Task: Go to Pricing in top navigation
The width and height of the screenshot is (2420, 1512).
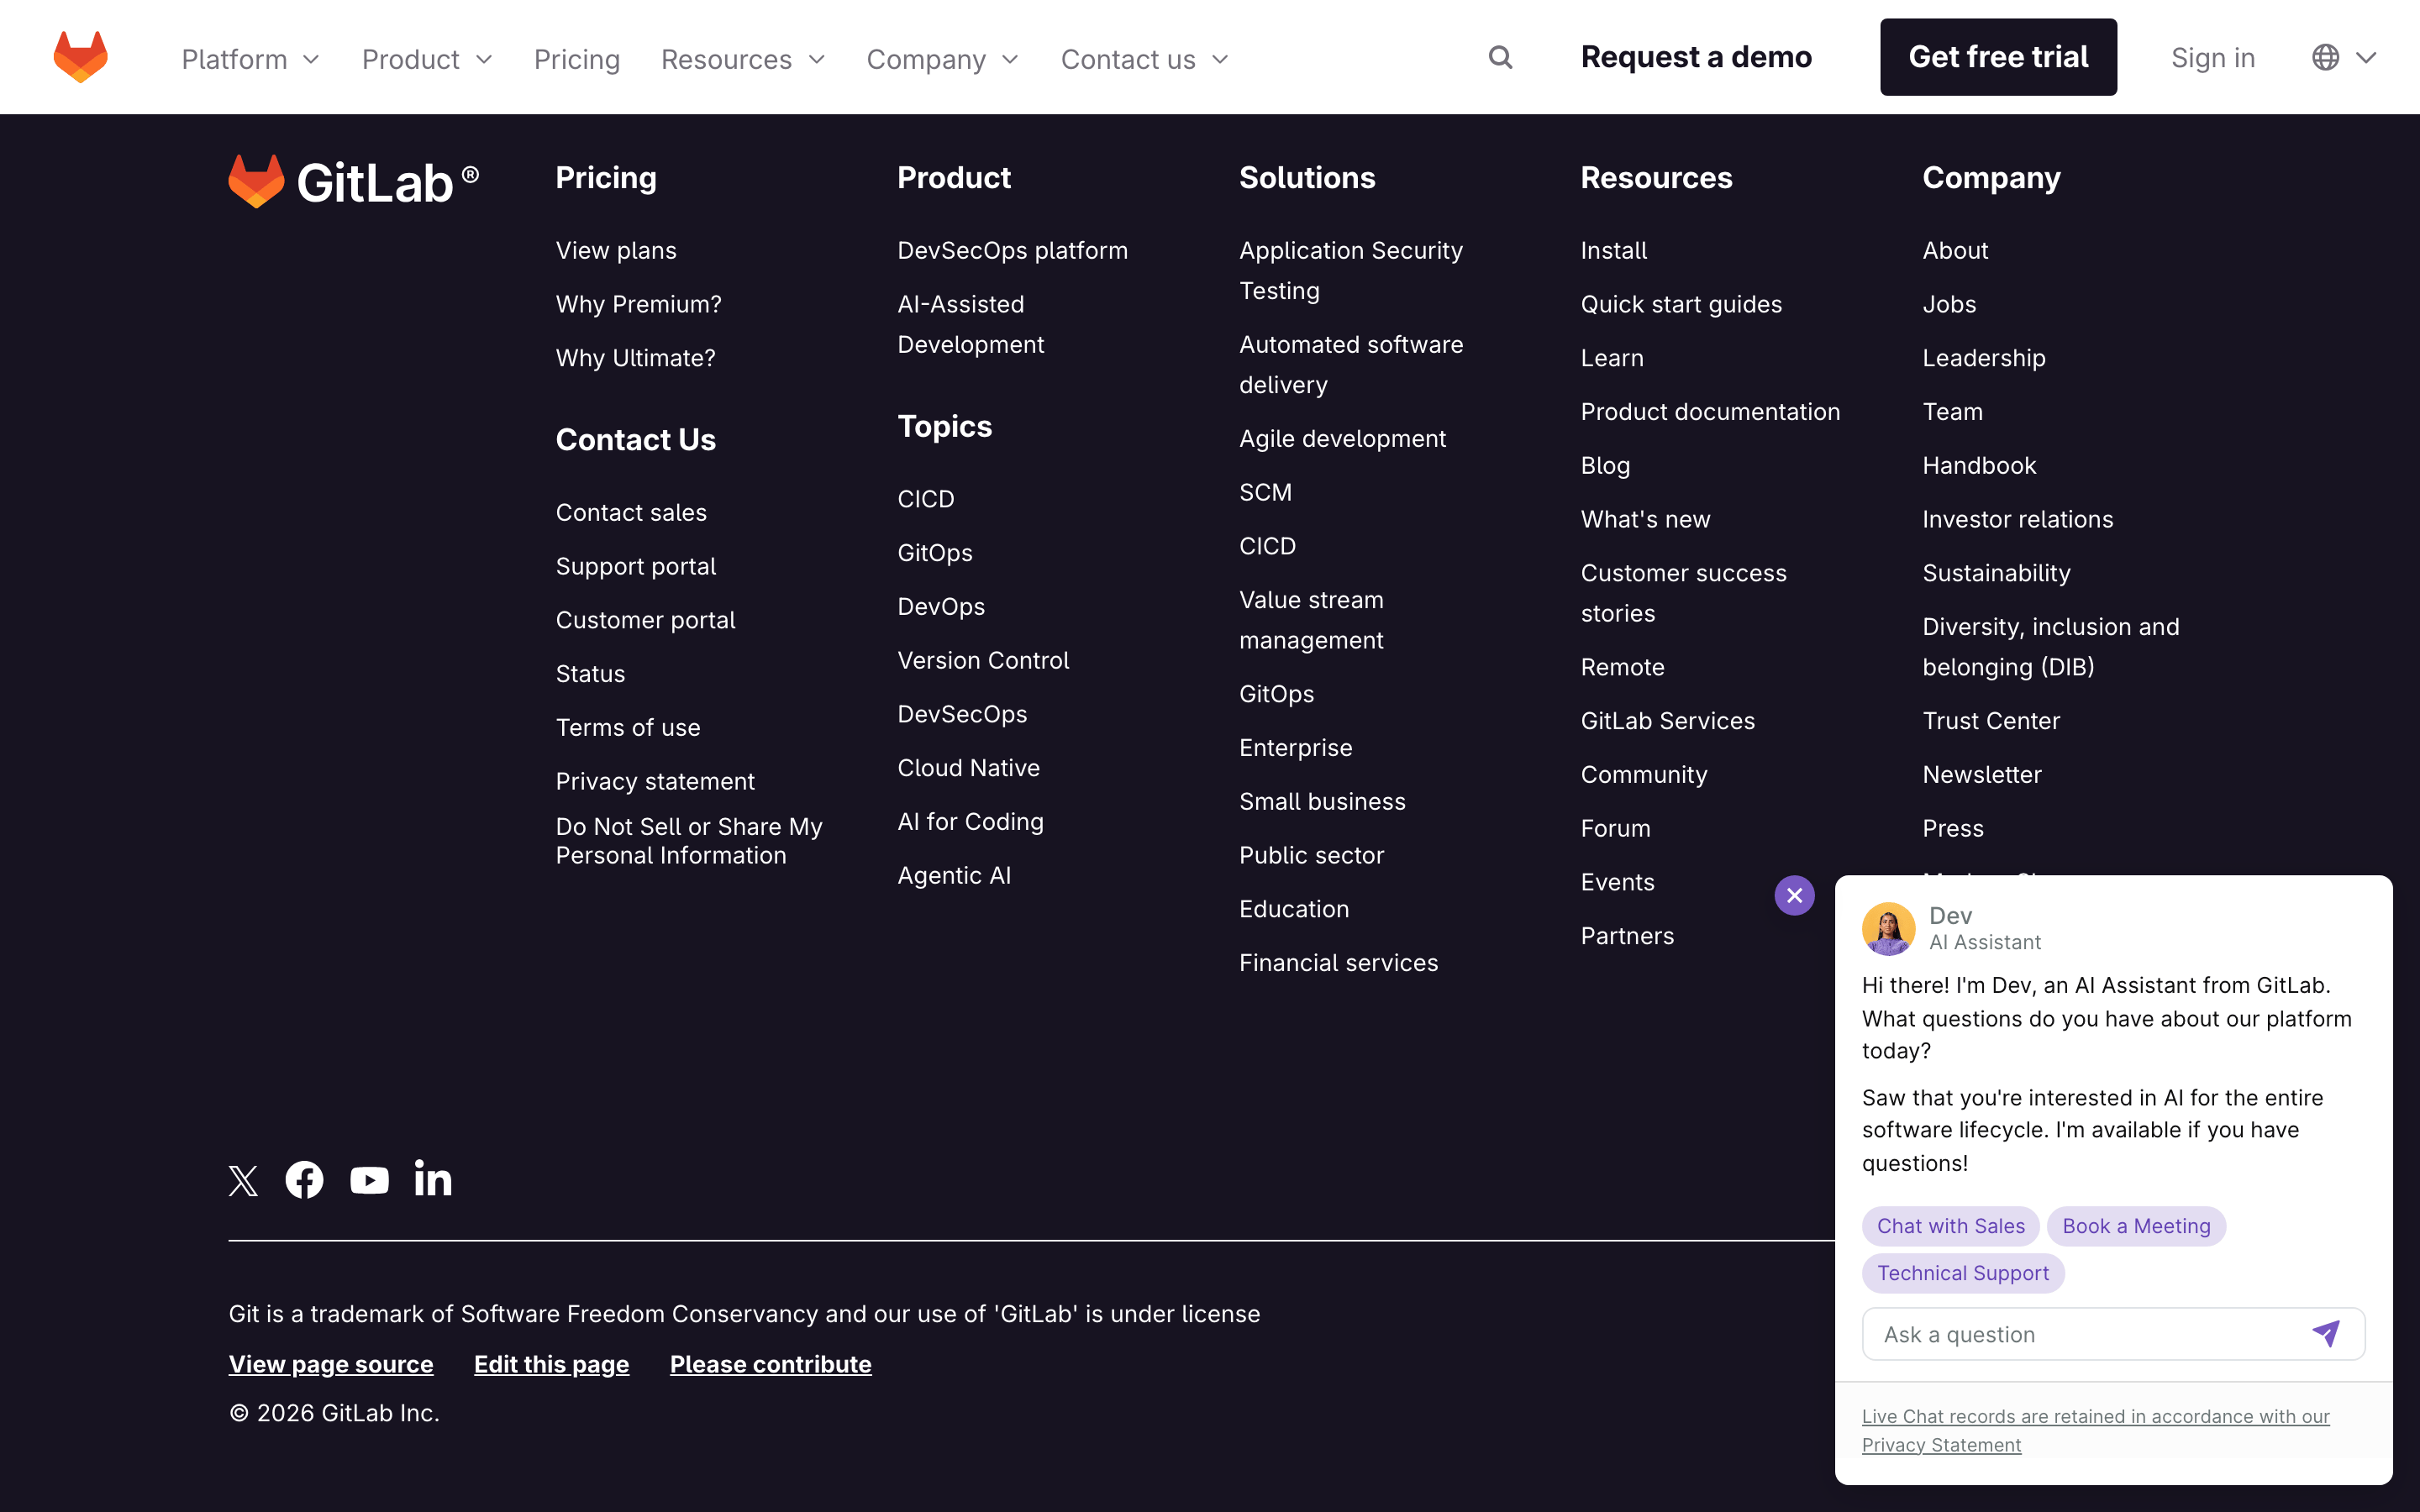Action: 577,59
